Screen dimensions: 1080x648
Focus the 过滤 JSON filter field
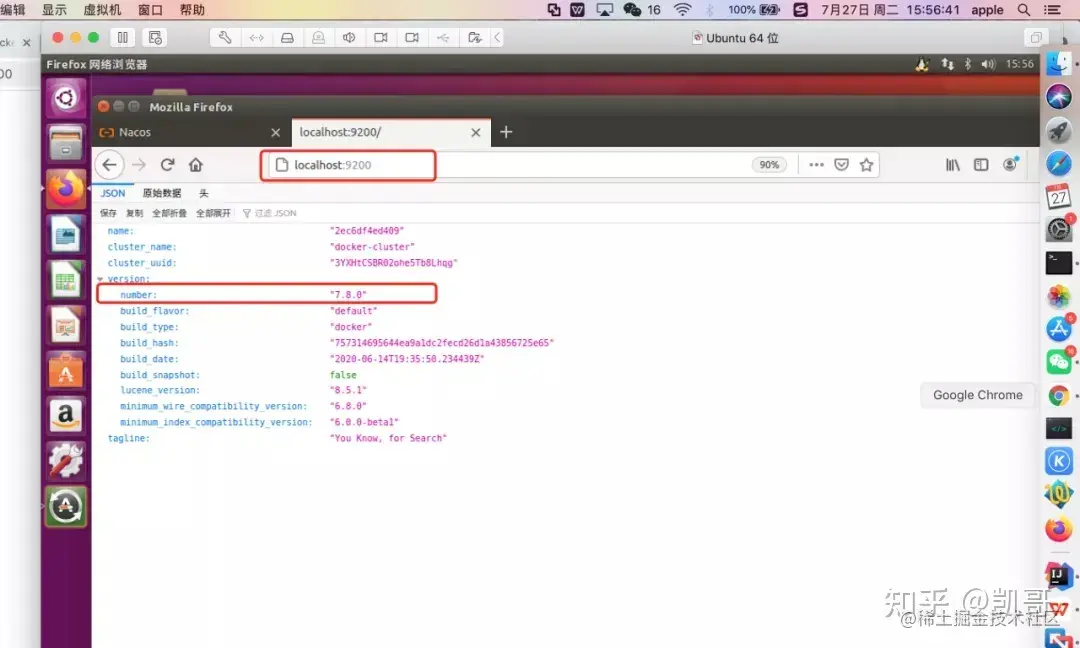click(x=276, y=213)
